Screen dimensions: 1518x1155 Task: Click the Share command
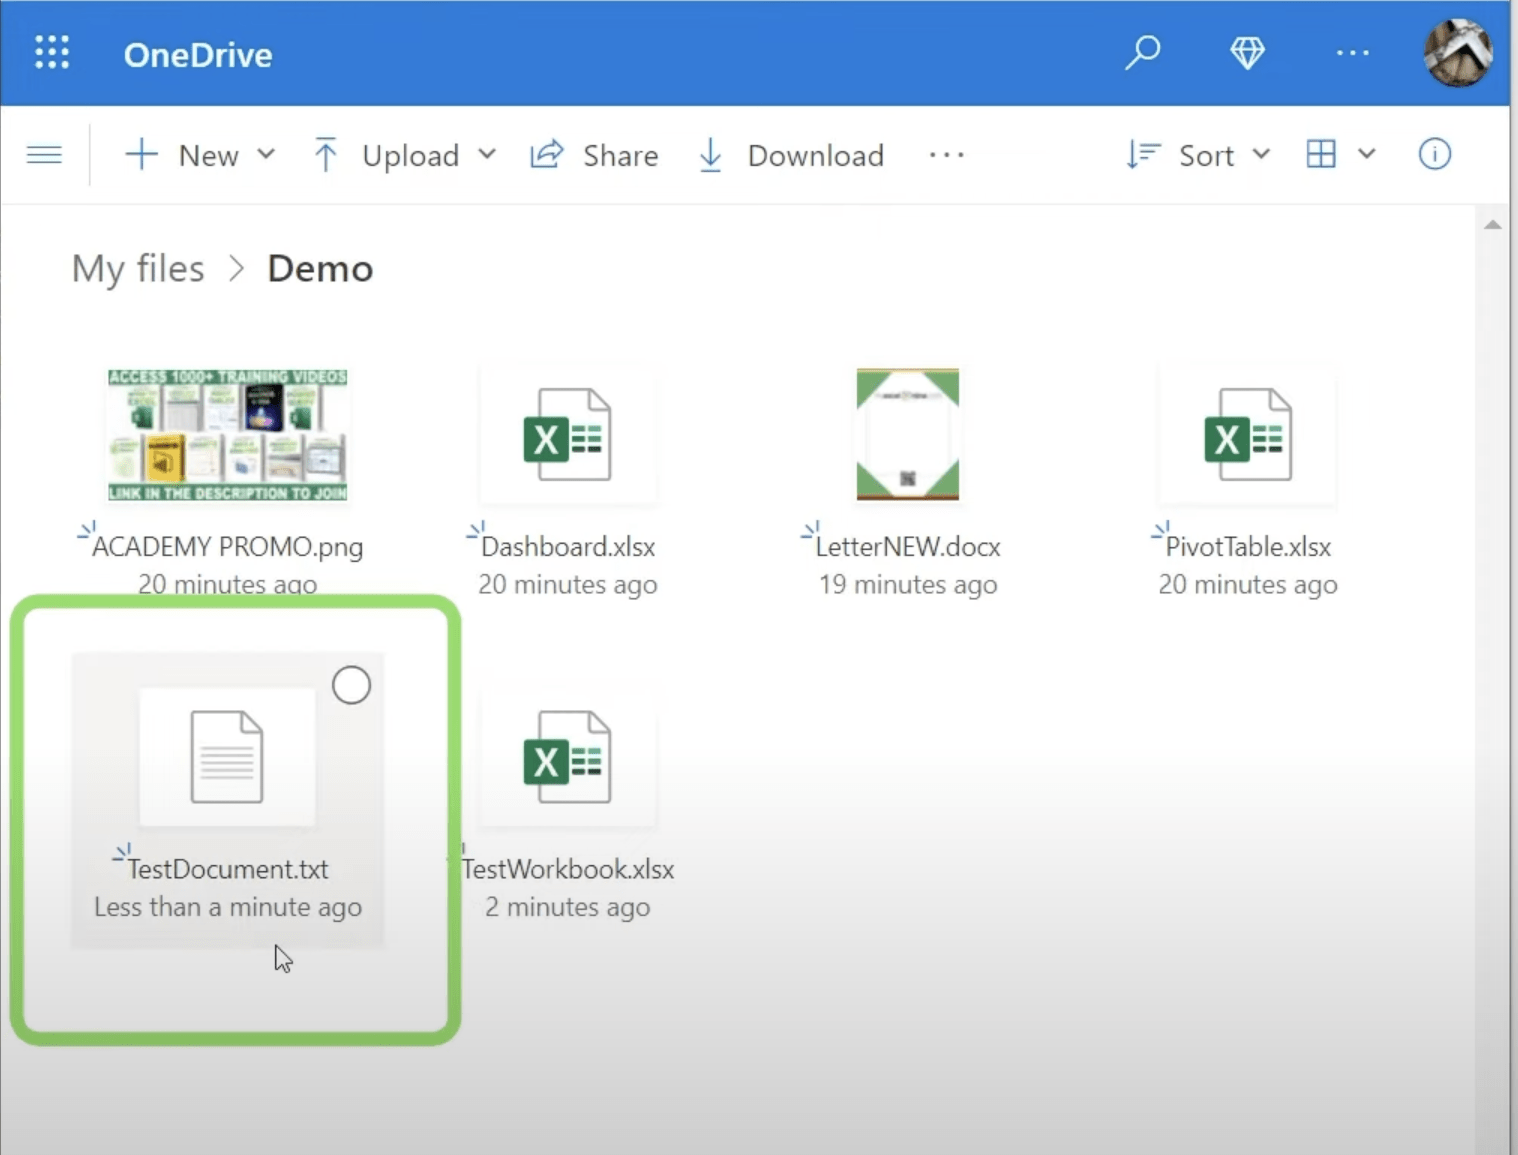pyautogui.click(x=594, y=155)
